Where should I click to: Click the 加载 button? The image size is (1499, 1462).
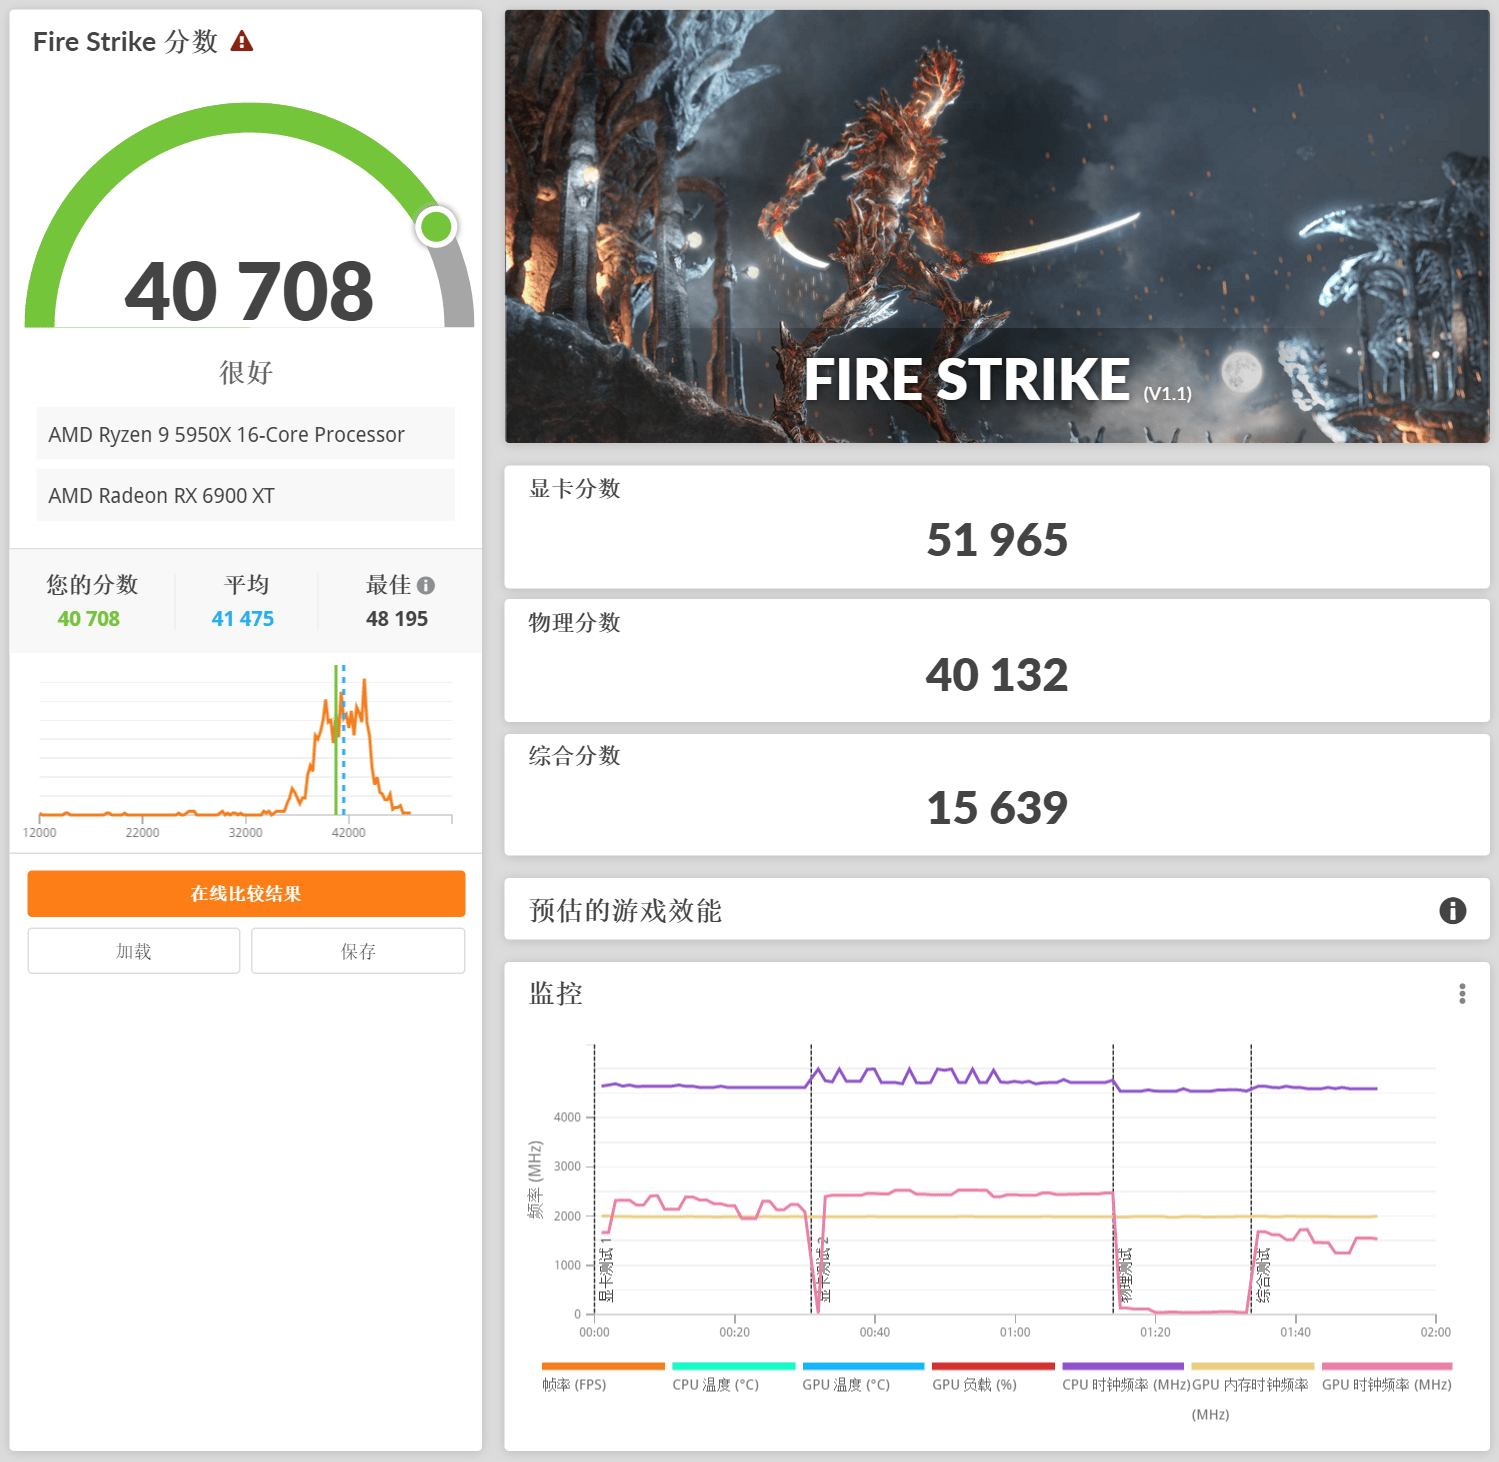134,950
